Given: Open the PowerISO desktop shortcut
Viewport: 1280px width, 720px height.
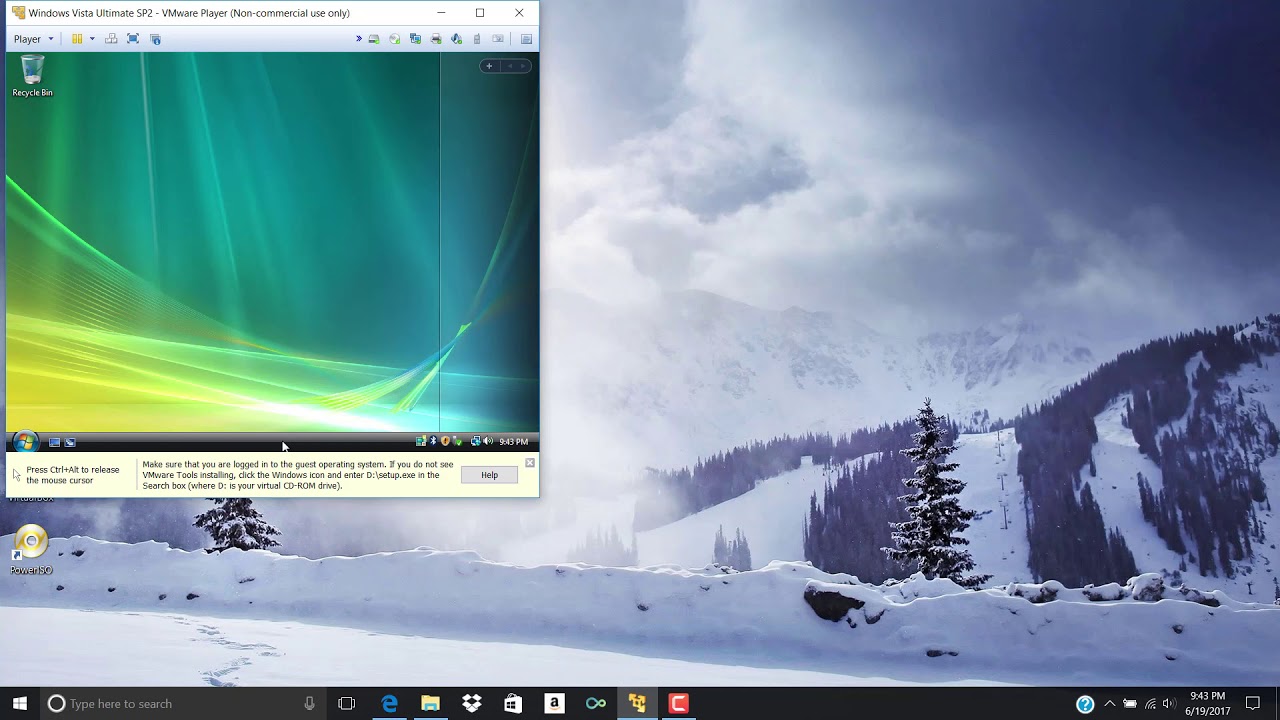Looking at the screenshot, I should coord(31,548).
